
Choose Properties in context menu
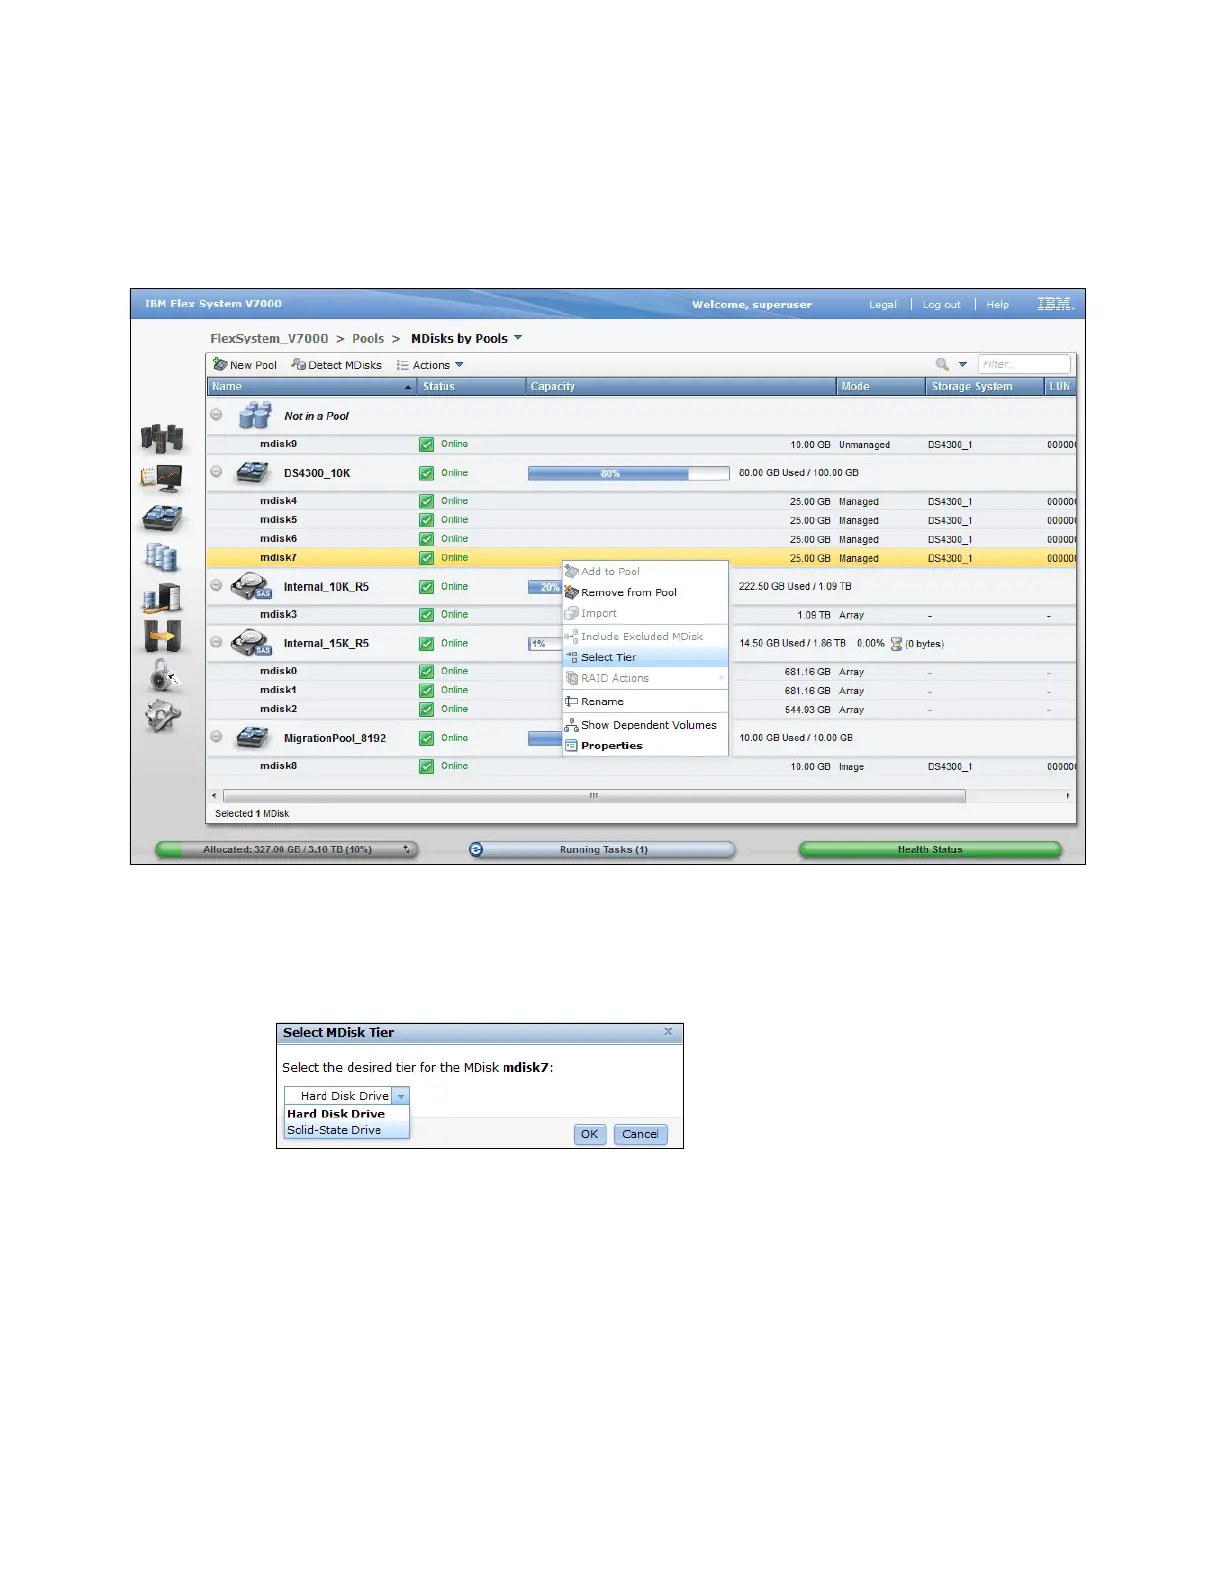click(645, 746)
